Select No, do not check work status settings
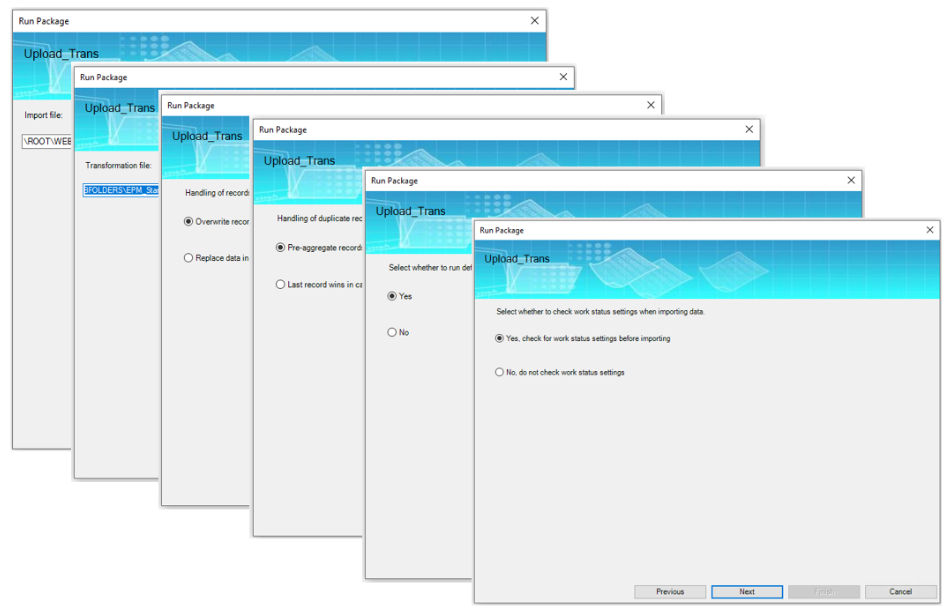This screenshot has width=949, height=616. click(499, 372)
